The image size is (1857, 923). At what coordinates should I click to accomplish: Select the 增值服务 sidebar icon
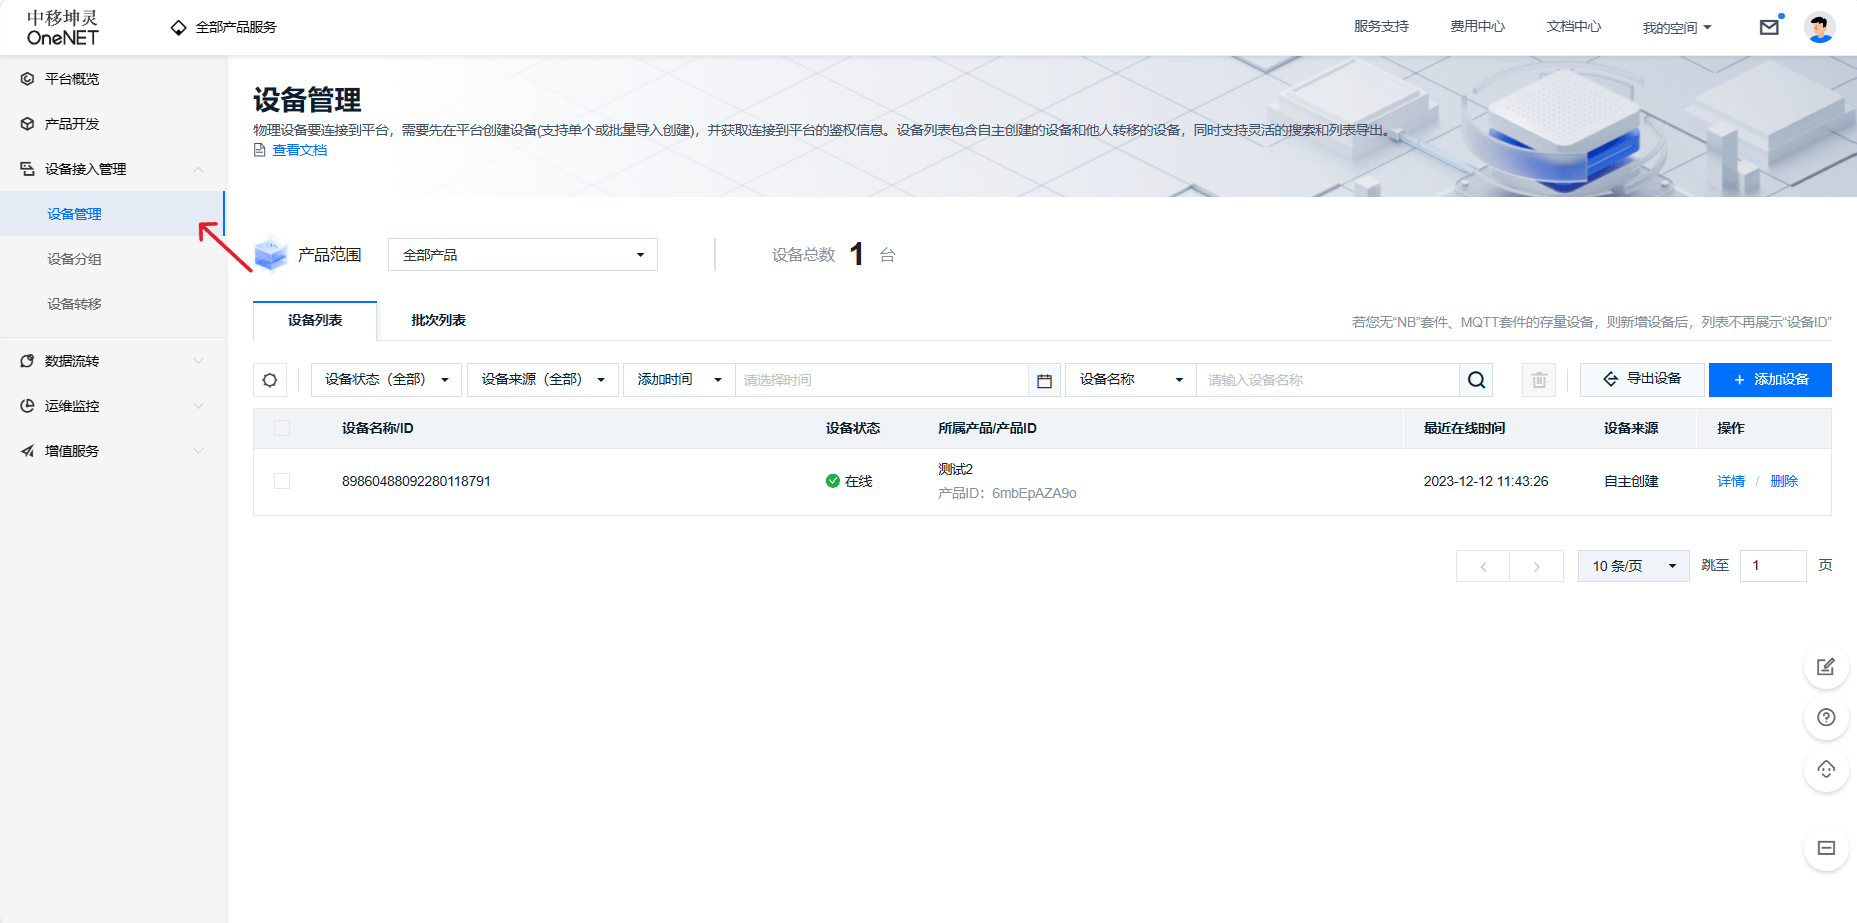point(27,450)
